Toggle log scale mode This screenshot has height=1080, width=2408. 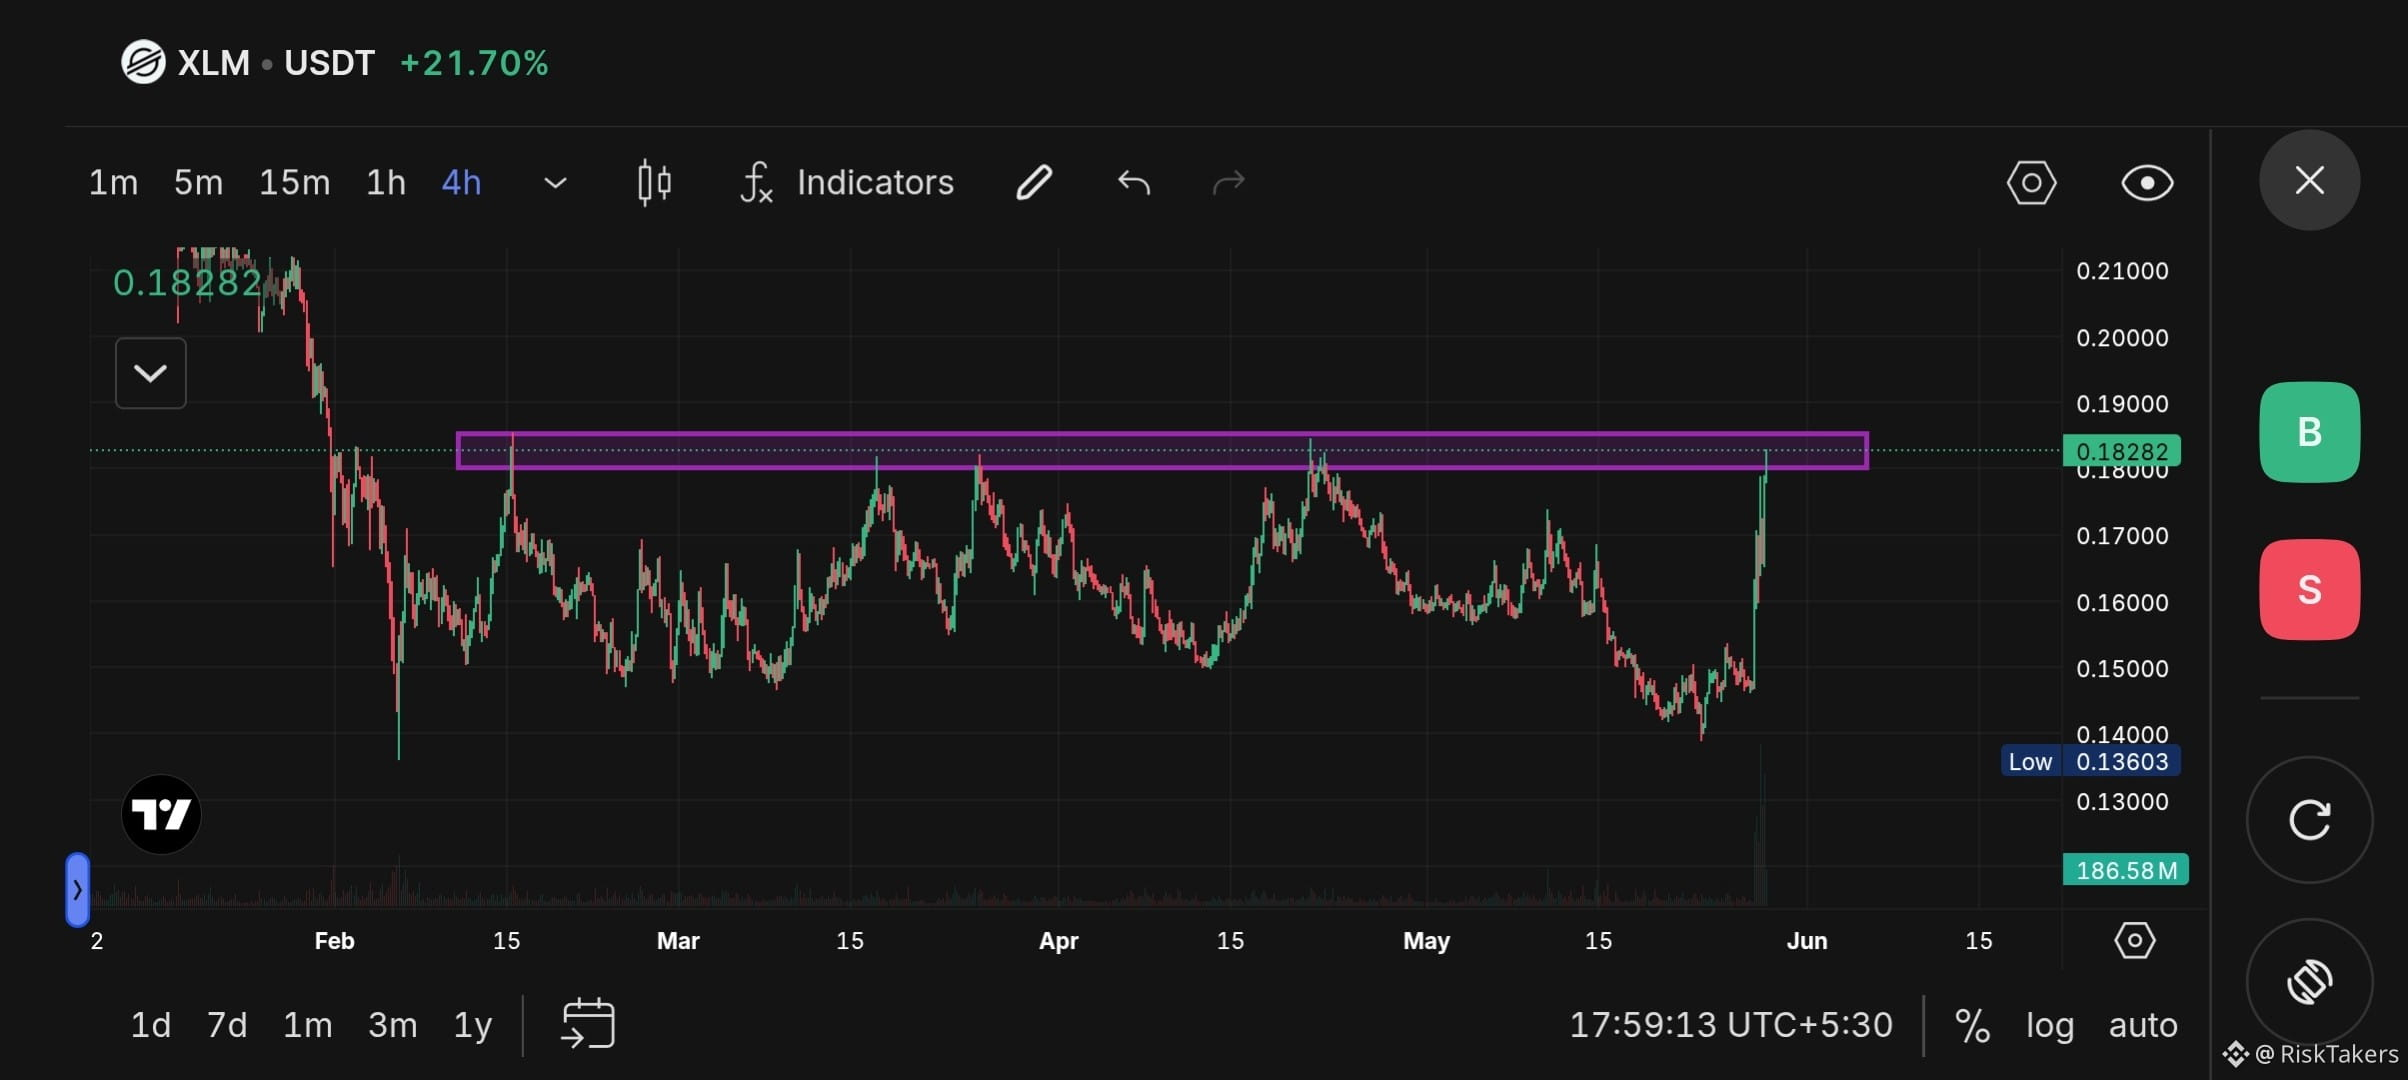[2050, 1026]
